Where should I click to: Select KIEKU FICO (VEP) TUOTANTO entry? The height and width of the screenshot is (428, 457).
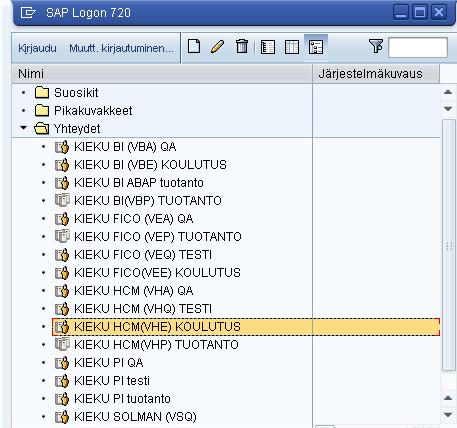click(158, 237)
